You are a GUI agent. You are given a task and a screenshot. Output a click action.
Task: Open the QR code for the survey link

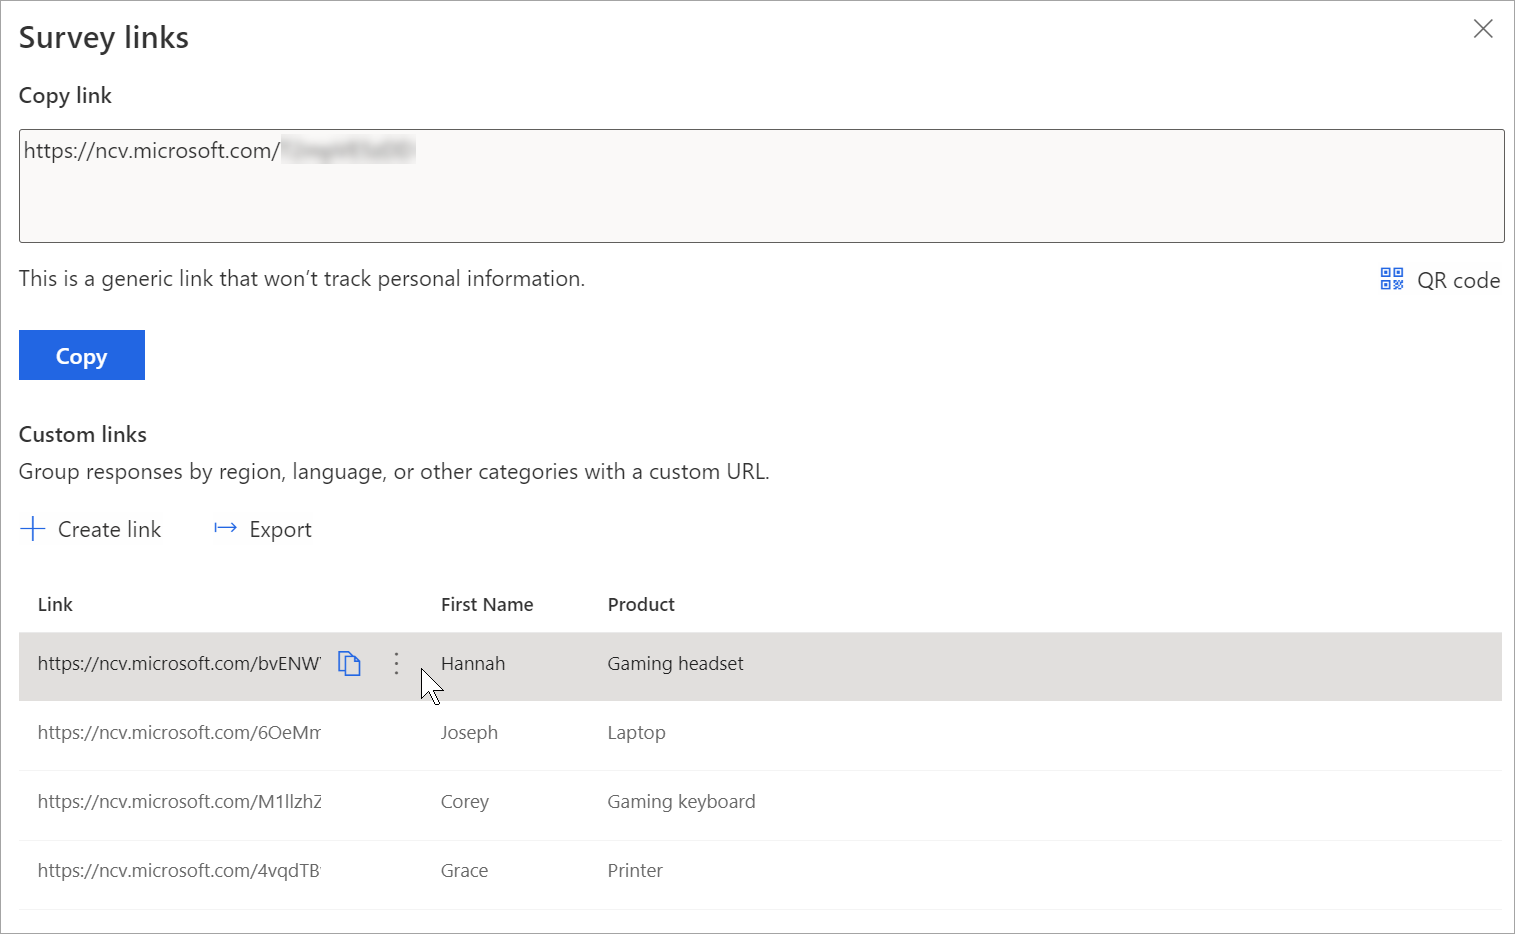coord(1439,280)
